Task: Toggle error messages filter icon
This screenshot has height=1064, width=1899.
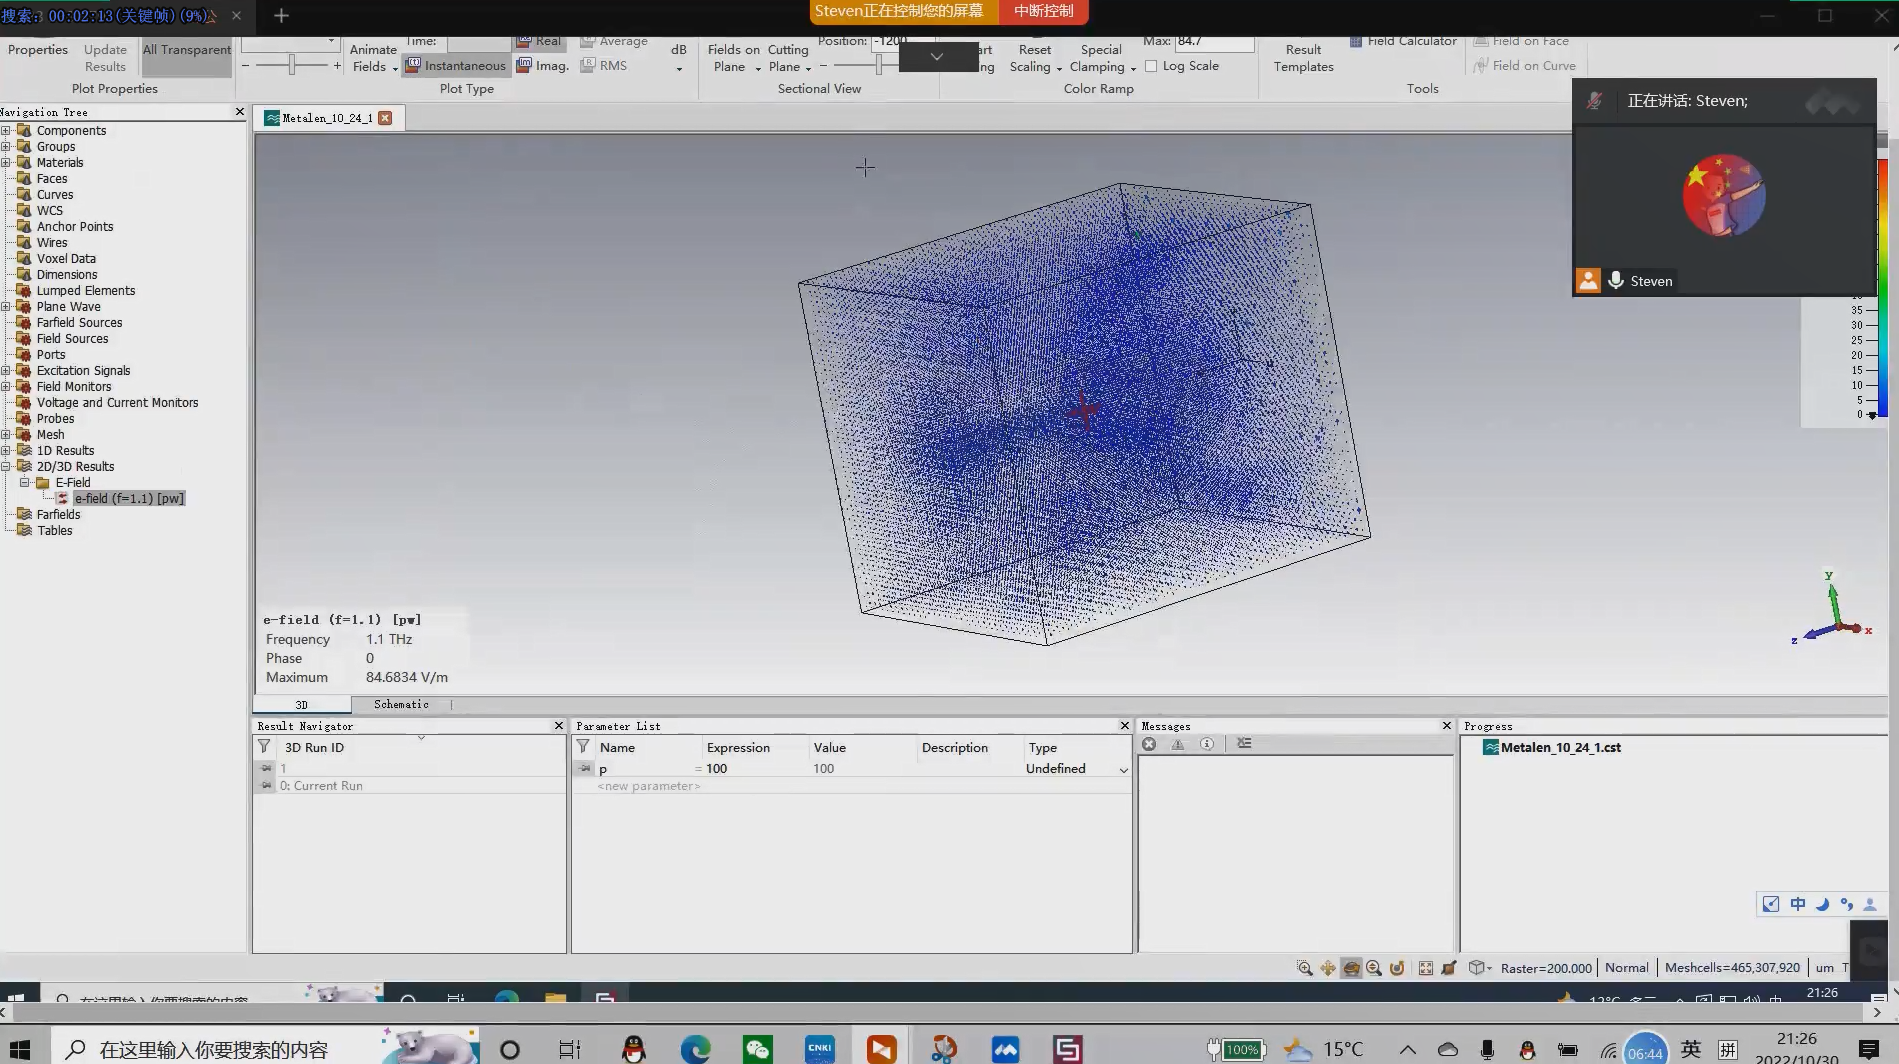Action: 1150,744
